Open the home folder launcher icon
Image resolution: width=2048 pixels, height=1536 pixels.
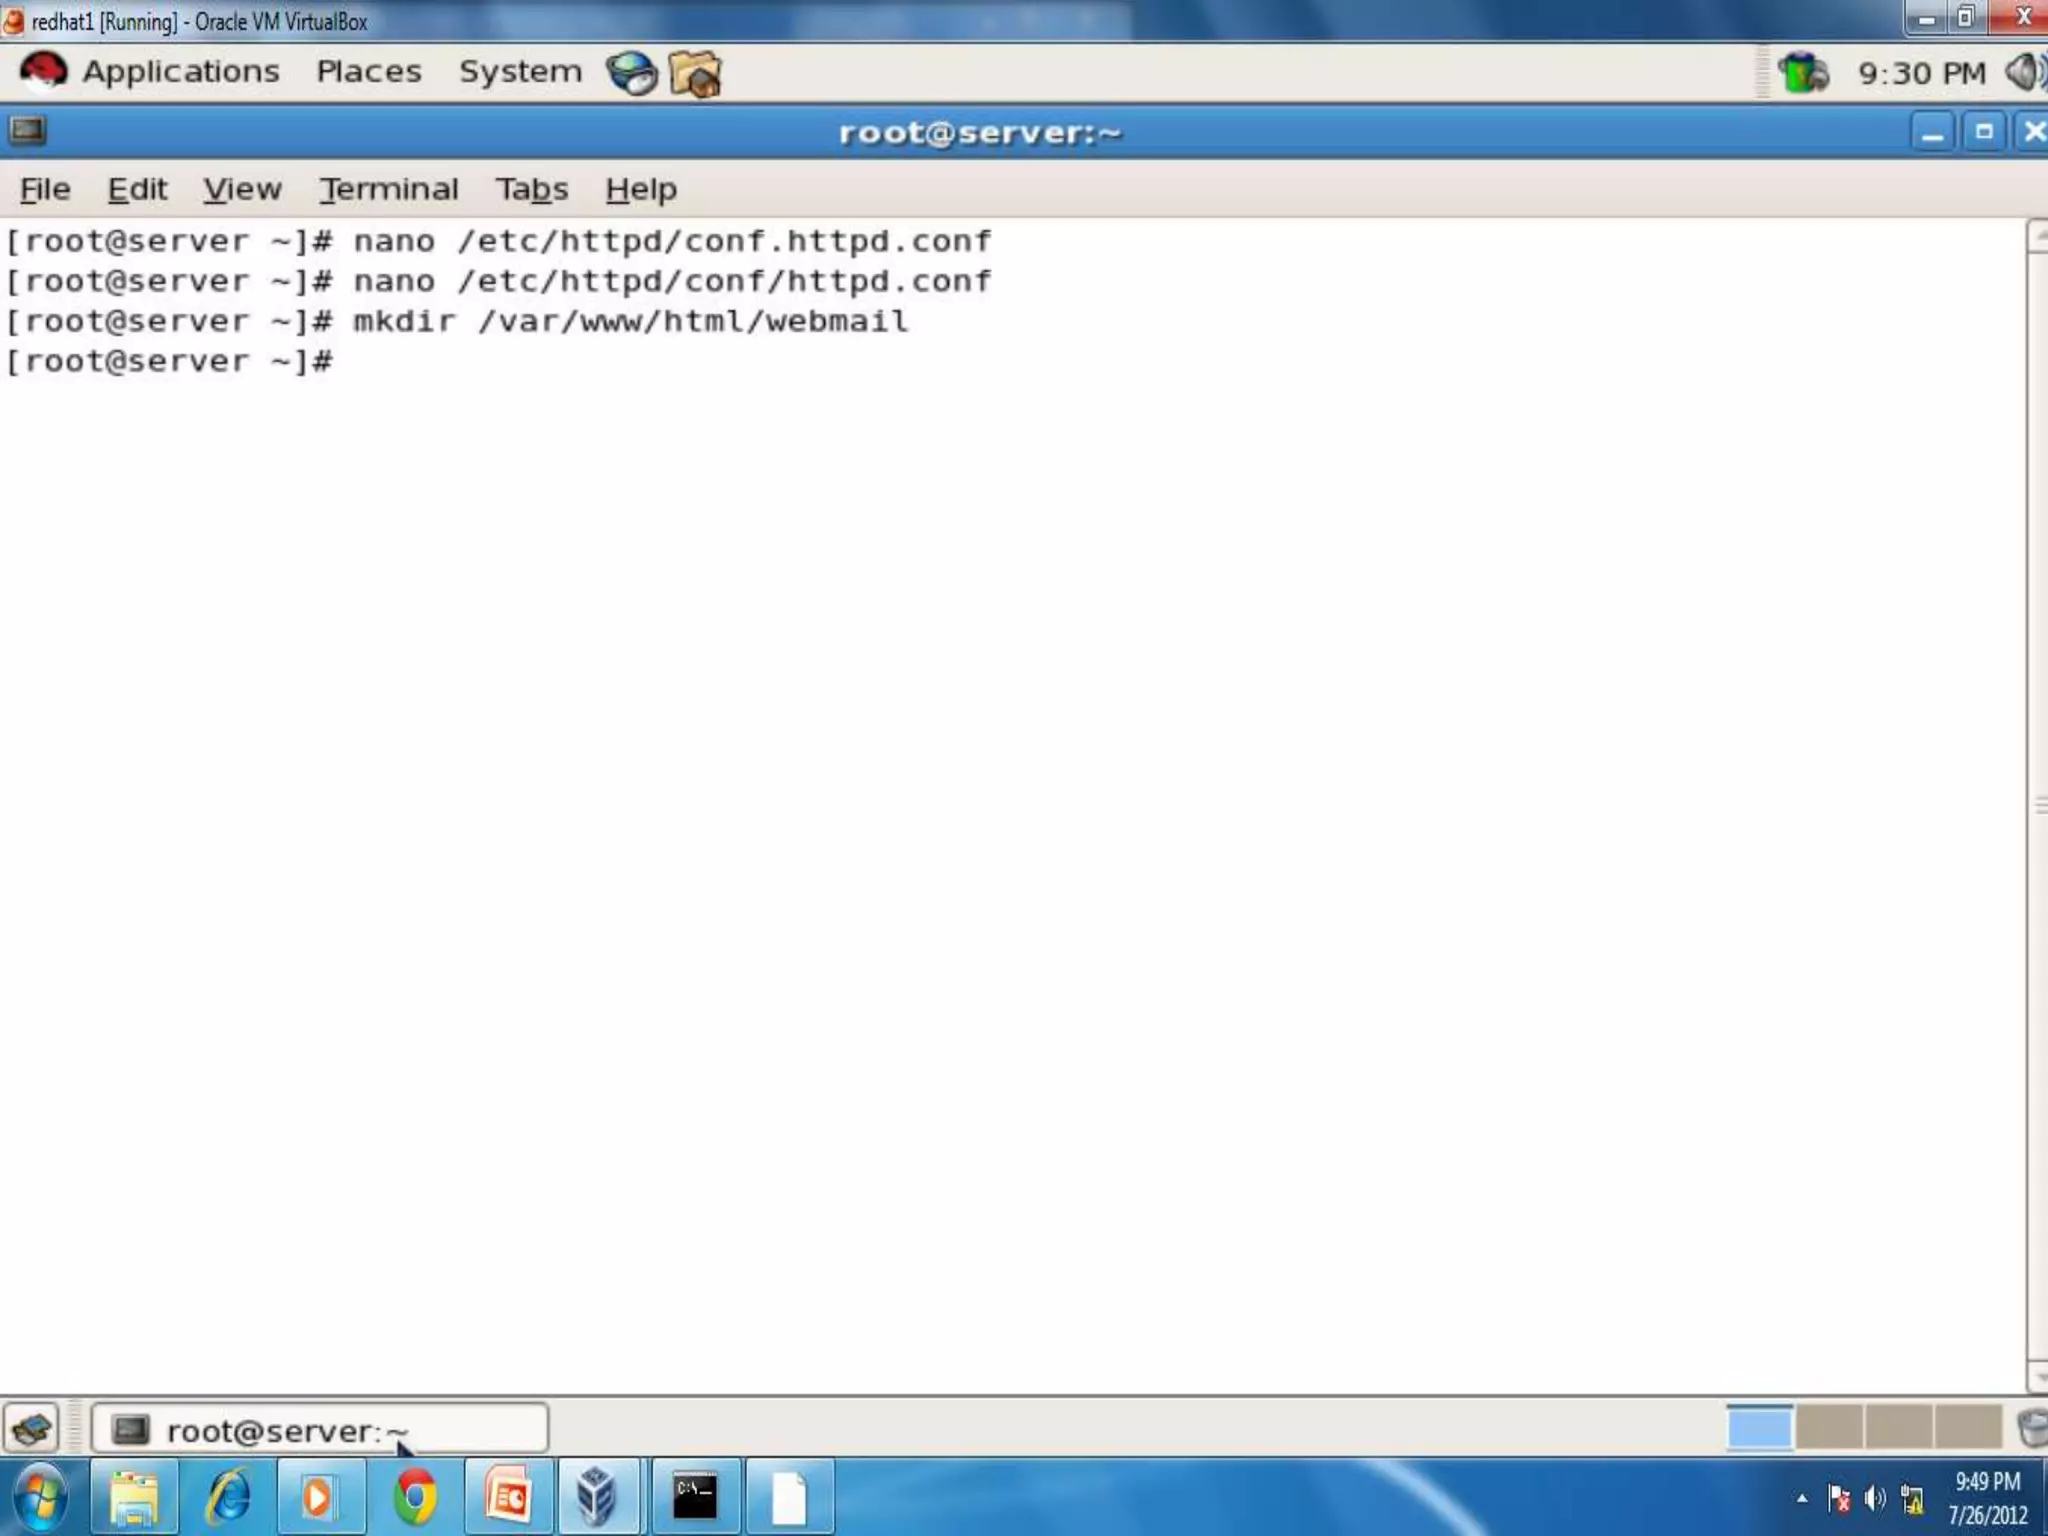[695, 73]
